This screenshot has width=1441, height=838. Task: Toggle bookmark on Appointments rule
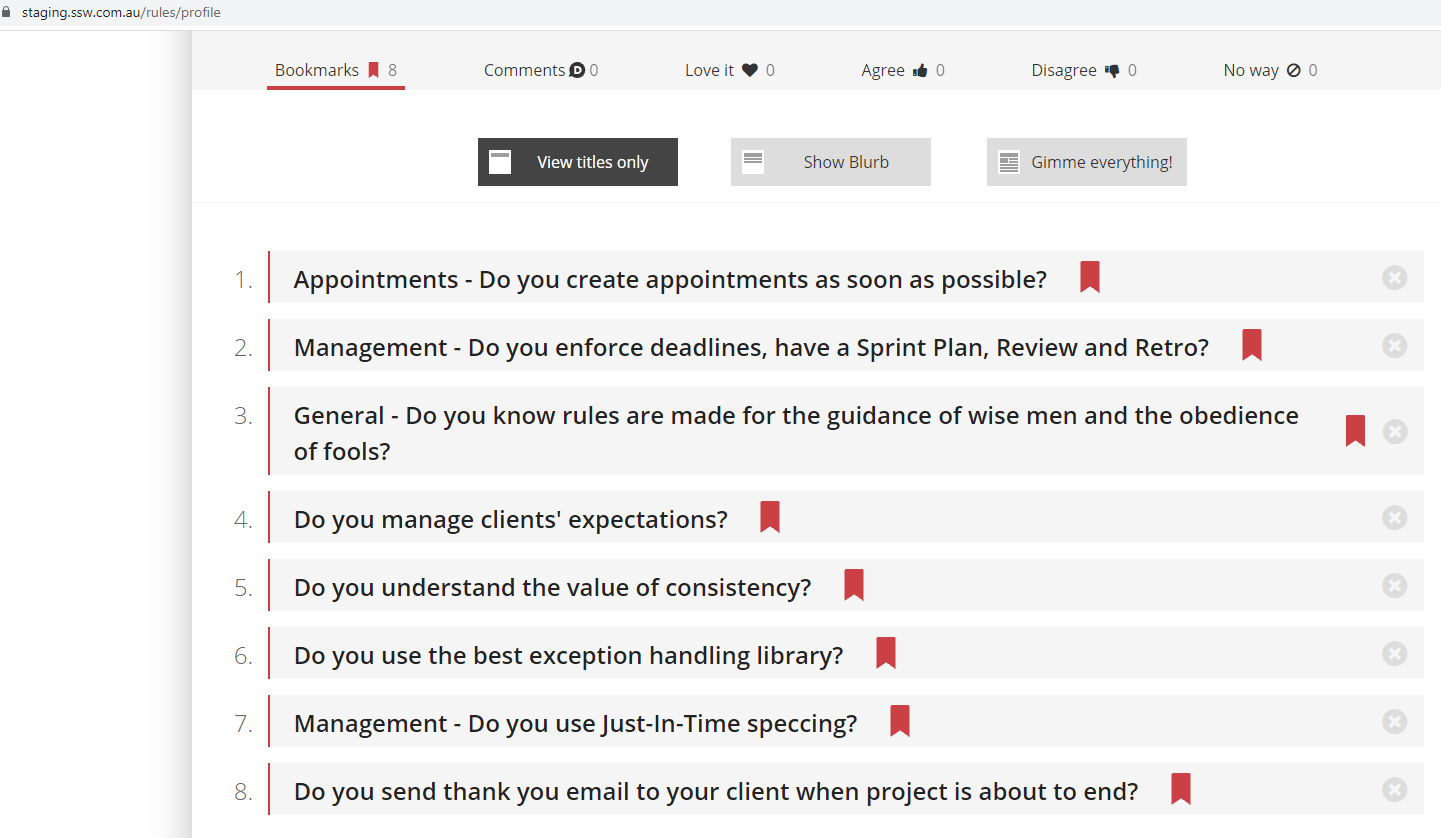point(1090,277)
